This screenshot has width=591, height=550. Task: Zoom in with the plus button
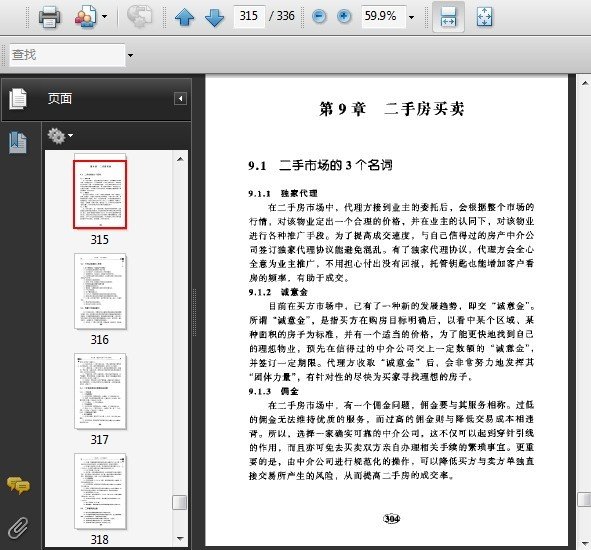(x=343, y=16)
